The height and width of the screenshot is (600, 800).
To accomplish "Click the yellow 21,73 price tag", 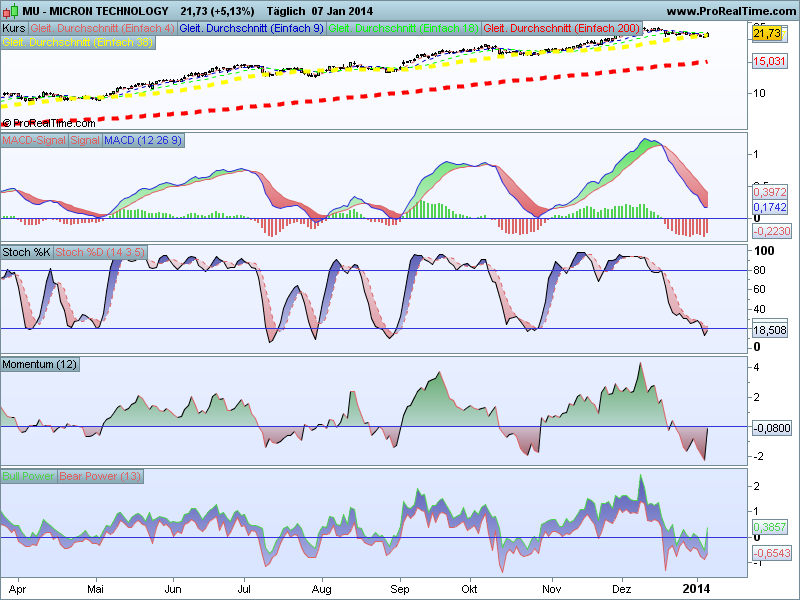I will (767, 33).
